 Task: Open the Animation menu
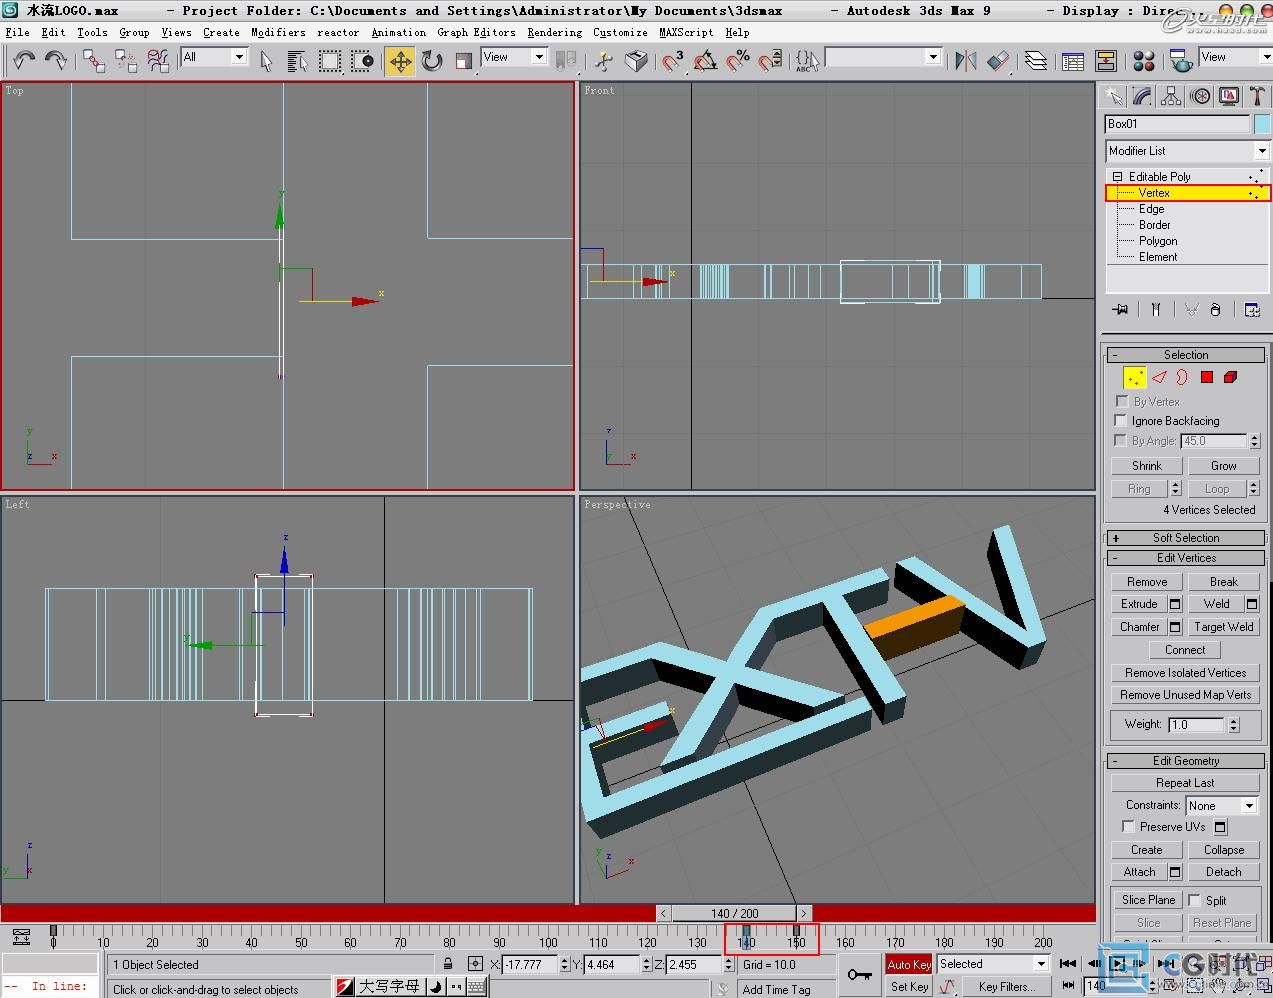pyautogui.click(x=398, y=32)
